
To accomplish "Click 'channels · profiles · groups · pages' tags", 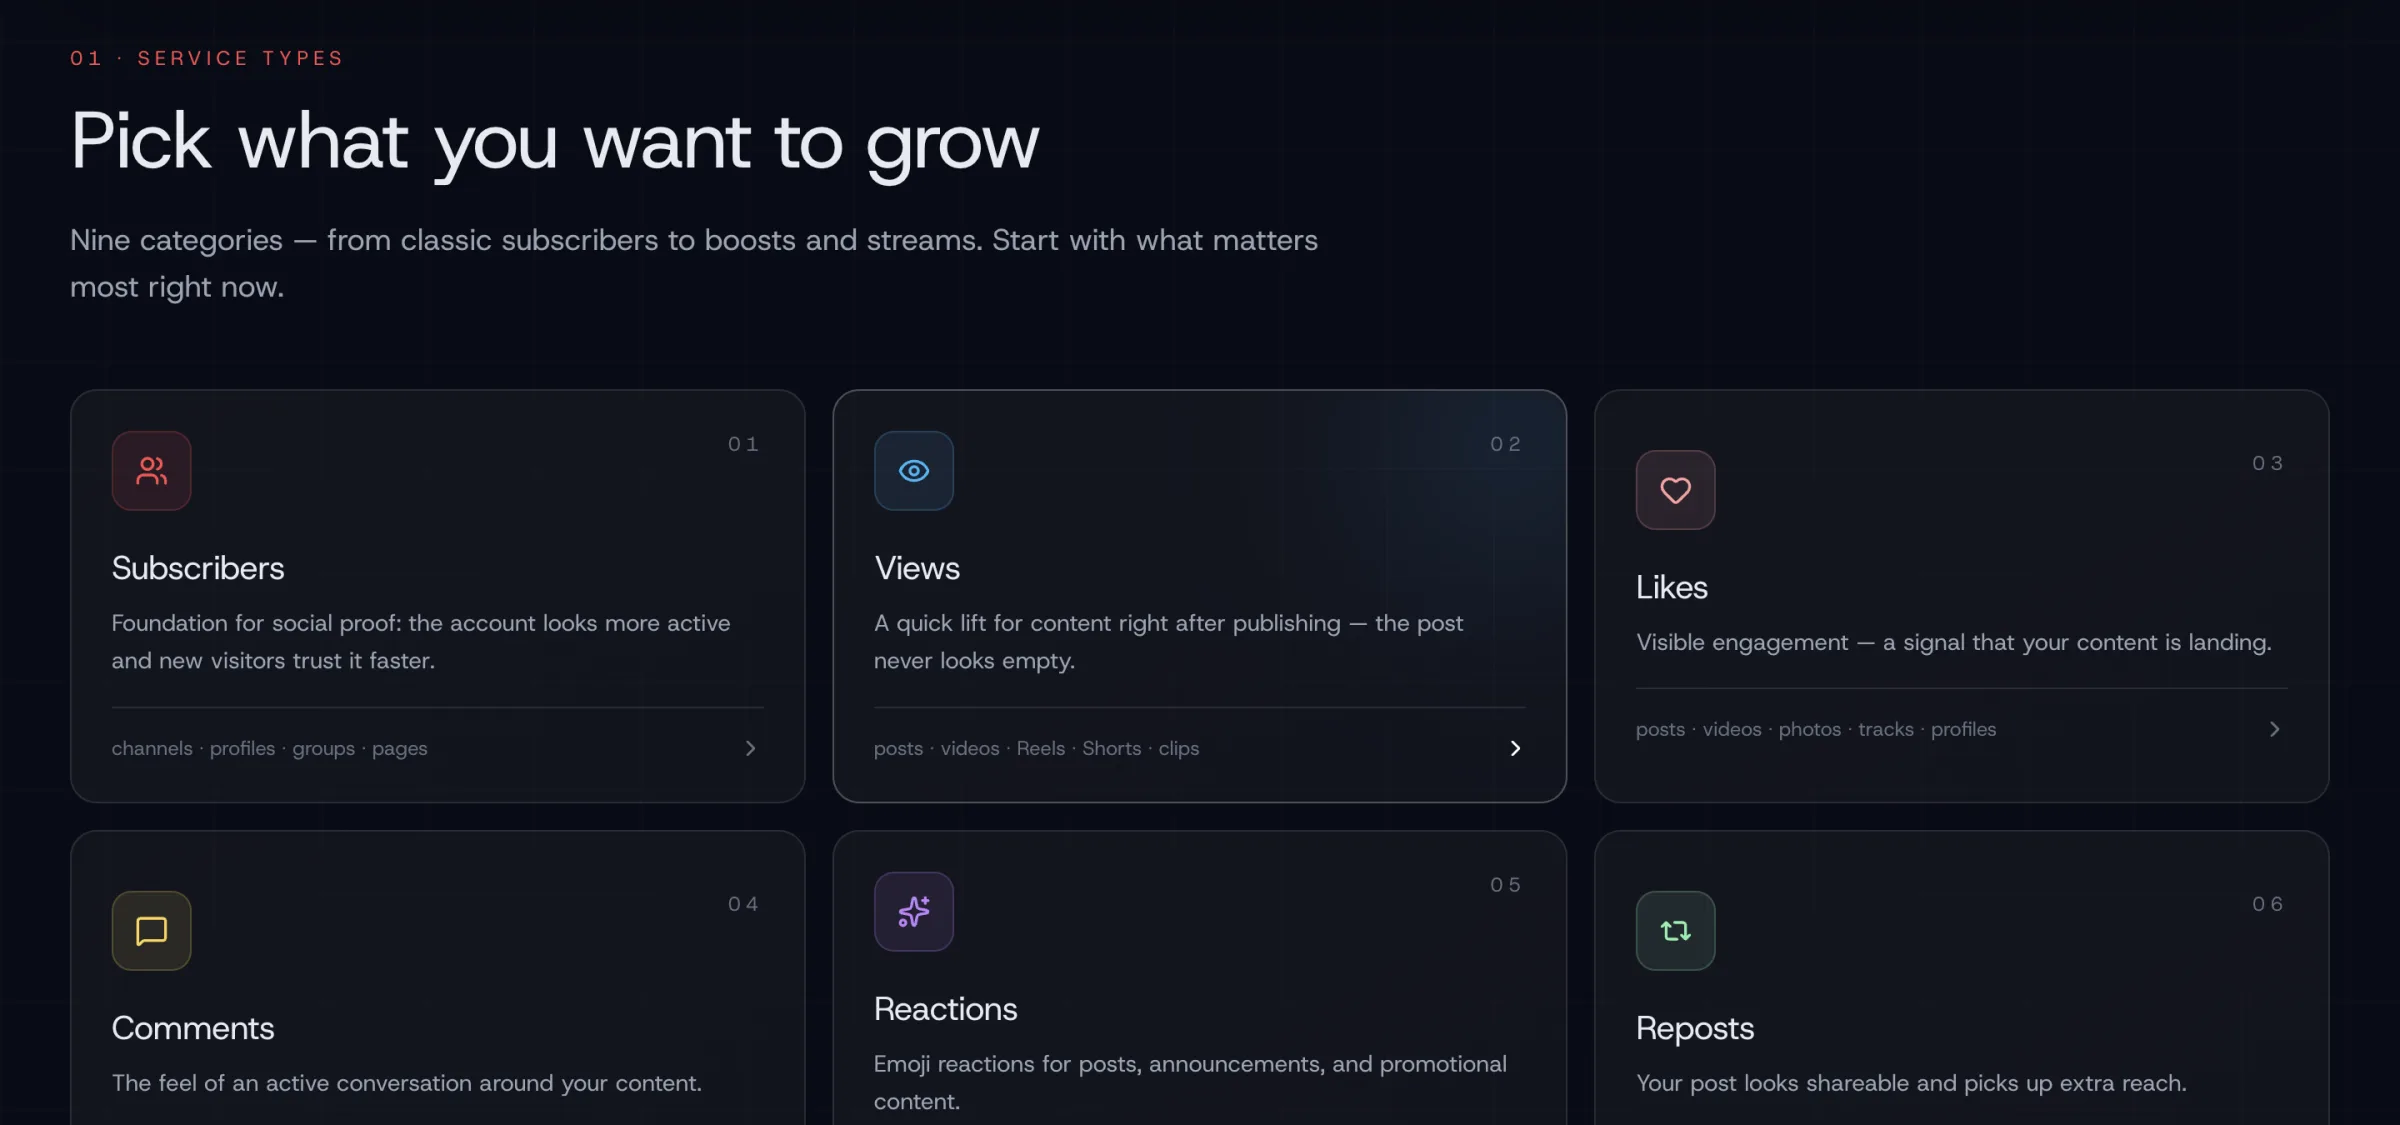I will [269, 748].
